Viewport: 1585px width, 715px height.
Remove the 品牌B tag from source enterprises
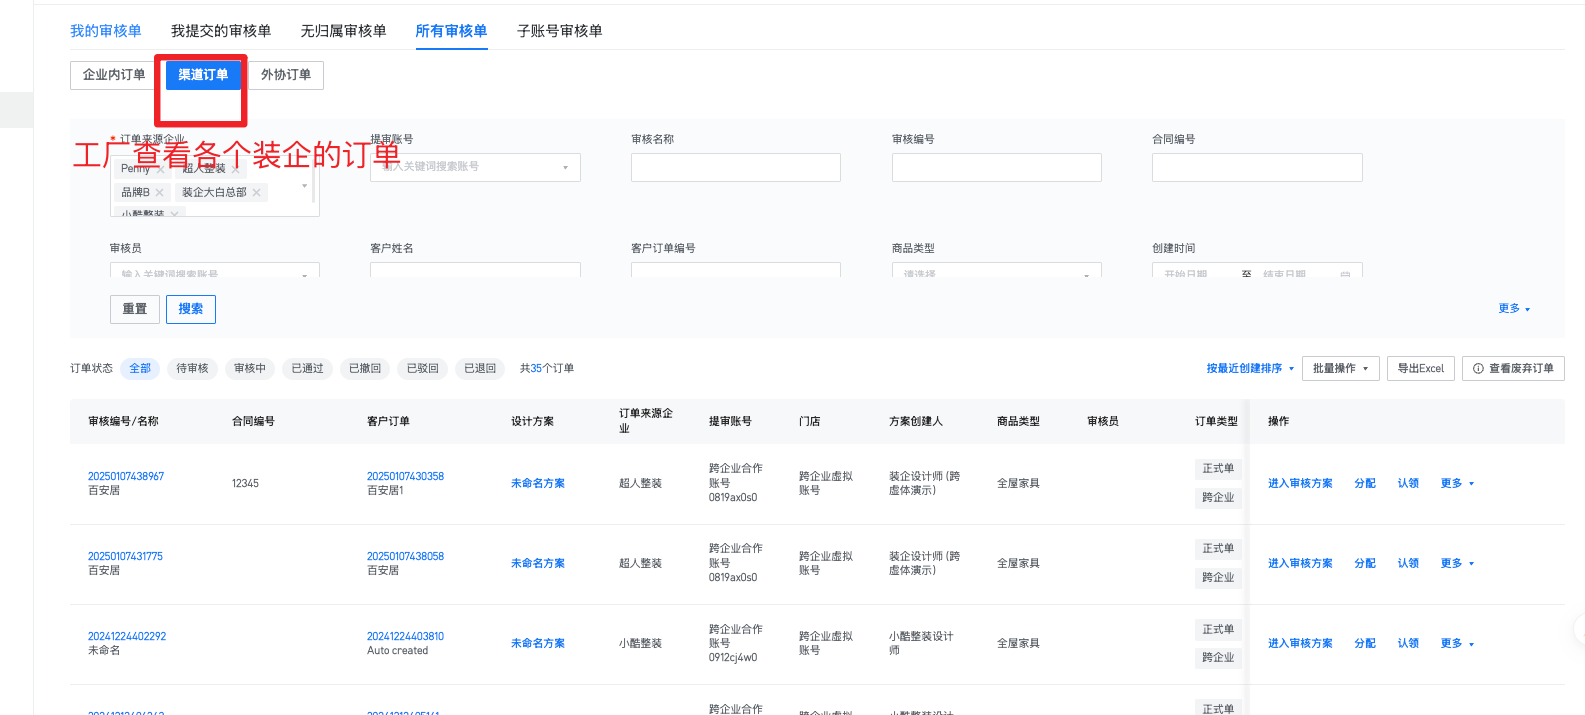pos(159,193)
